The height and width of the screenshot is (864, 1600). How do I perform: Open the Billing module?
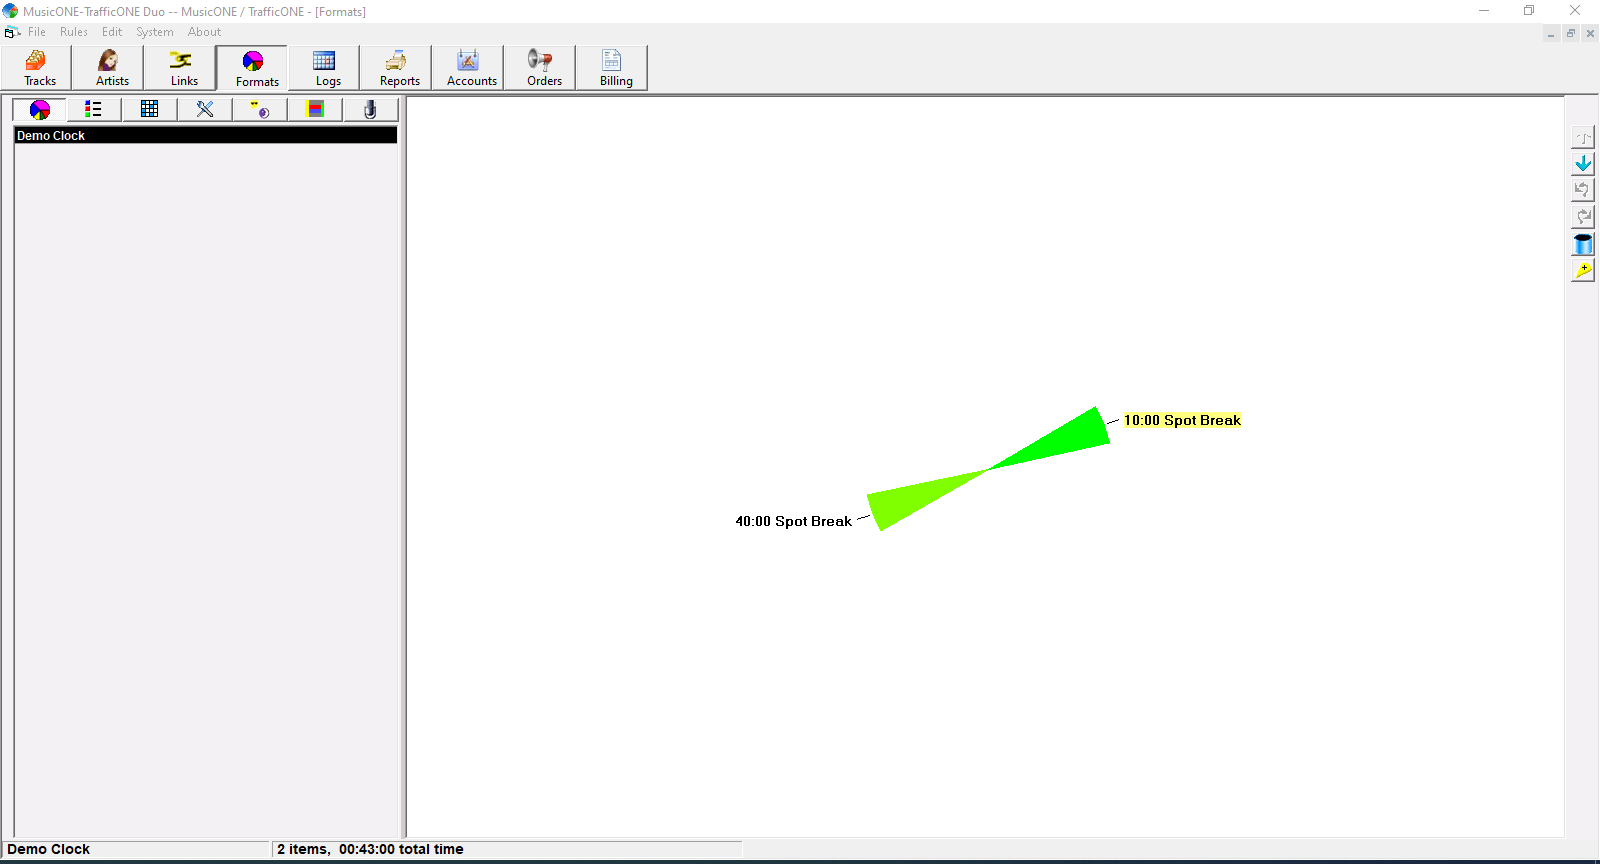point(613,68)
